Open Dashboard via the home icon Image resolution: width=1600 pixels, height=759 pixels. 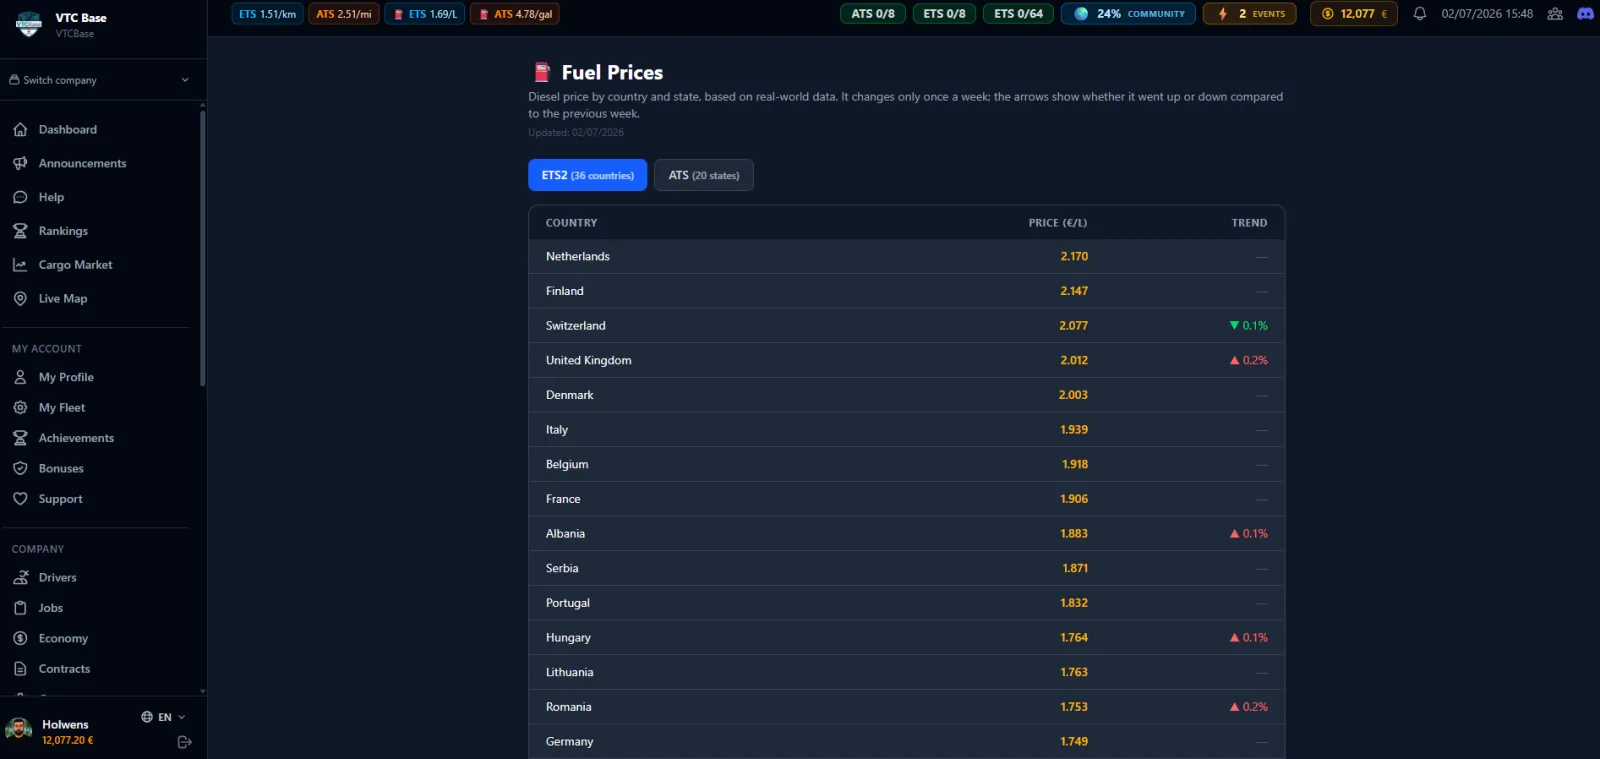coord(20,130)
